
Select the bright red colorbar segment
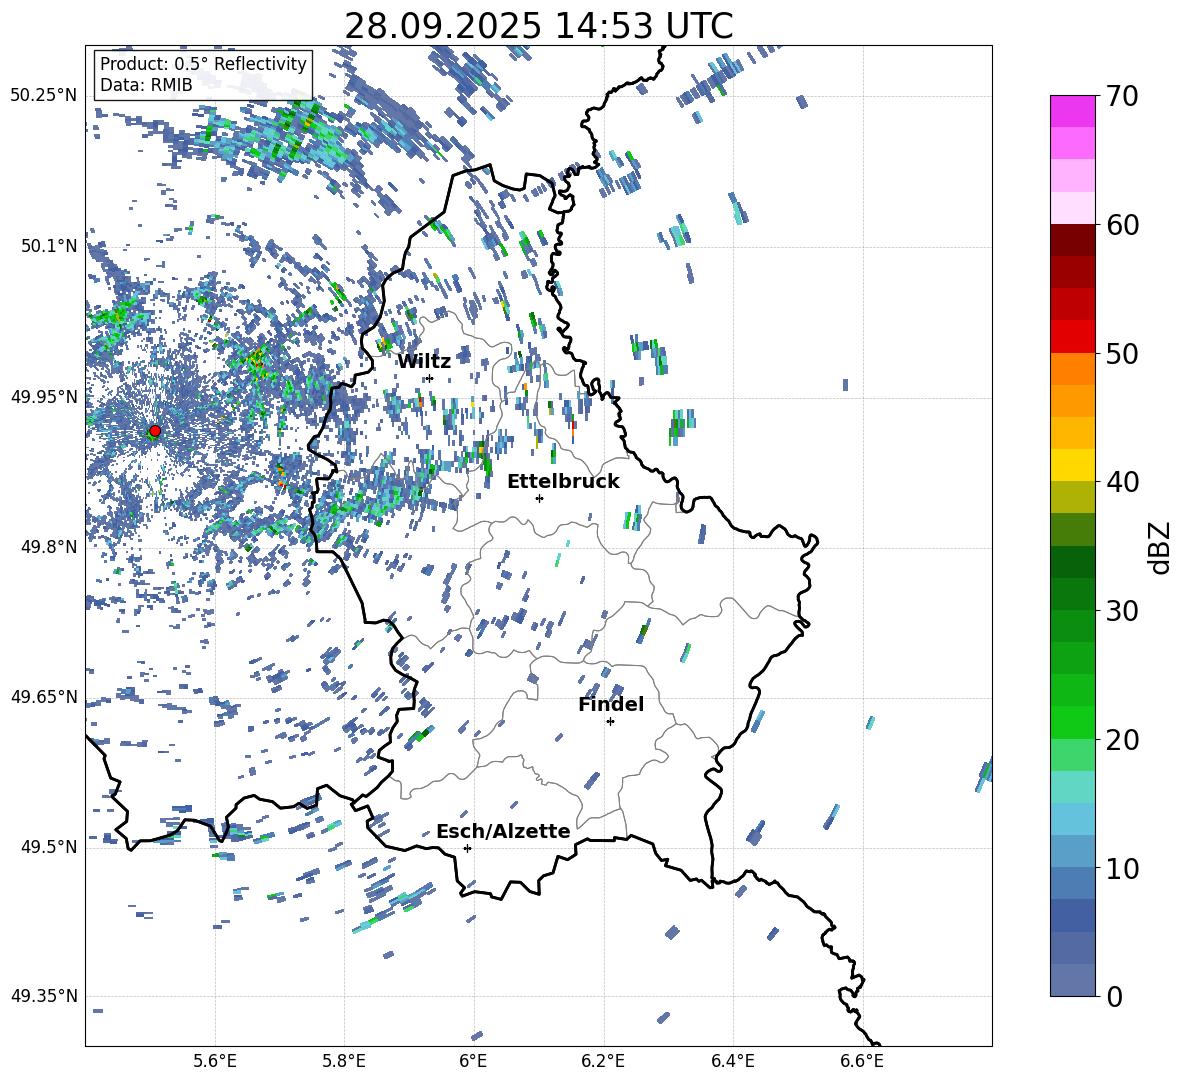click(1073, 336)
